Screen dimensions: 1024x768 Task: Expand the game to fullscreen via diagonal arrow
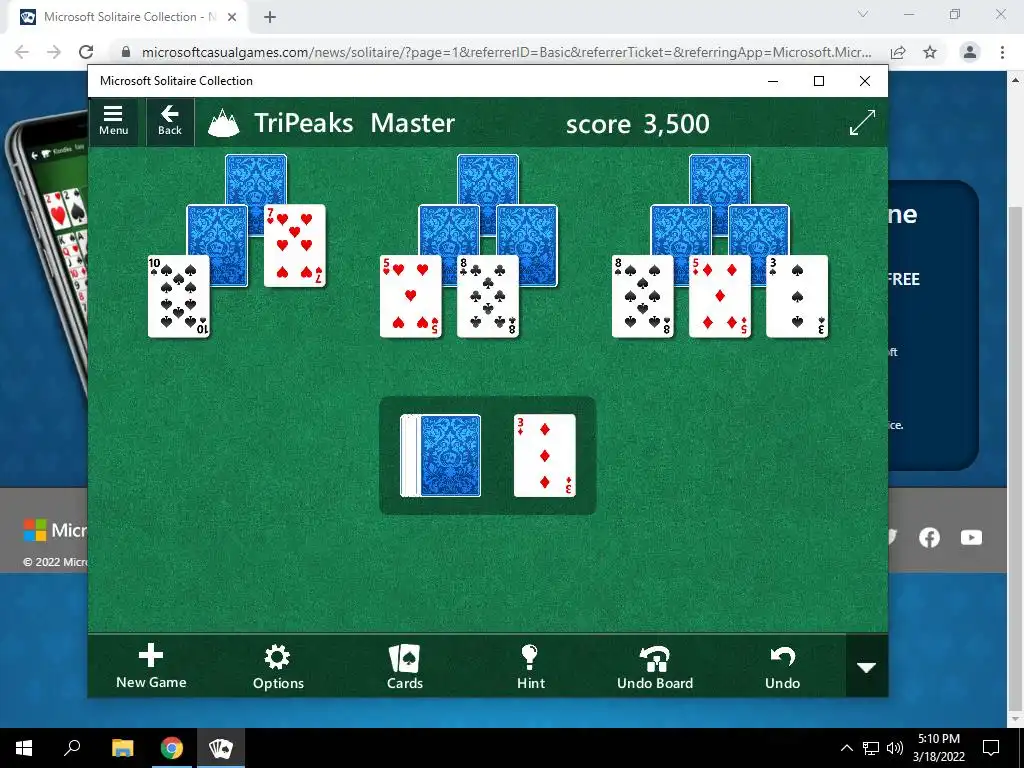[x=862, y=122]
